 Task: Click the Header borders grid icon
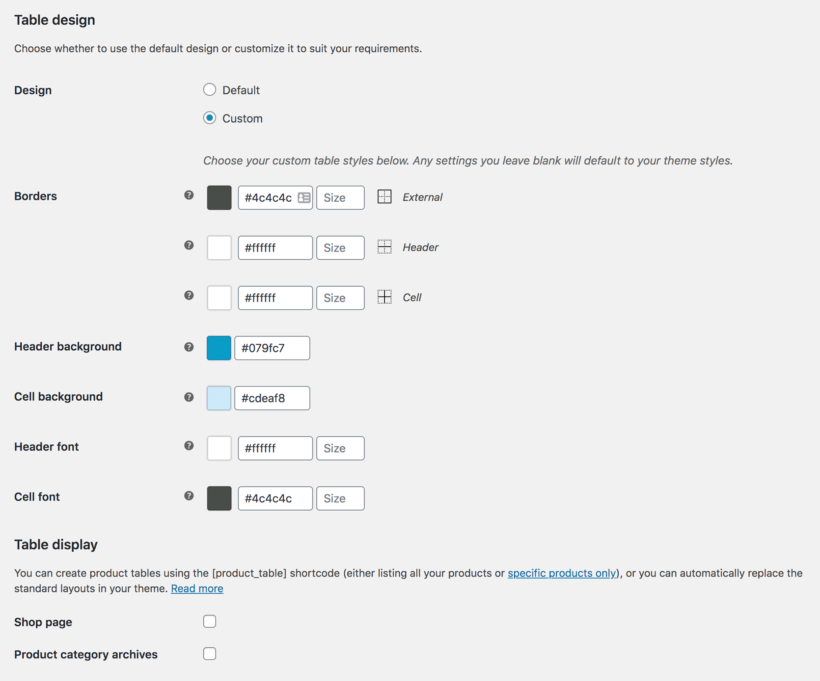pos(385,247)
